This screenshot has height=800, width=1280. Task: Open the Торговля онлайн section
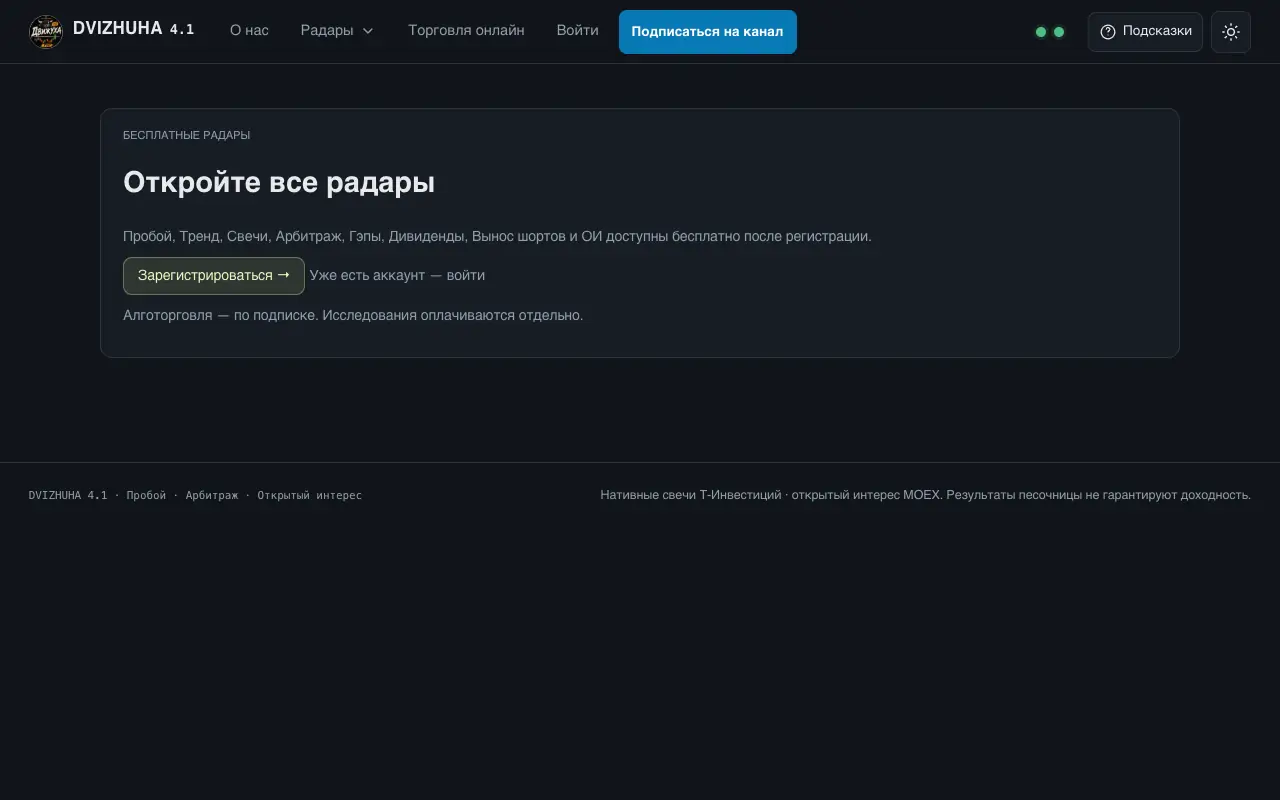click(x=466, y=31)
